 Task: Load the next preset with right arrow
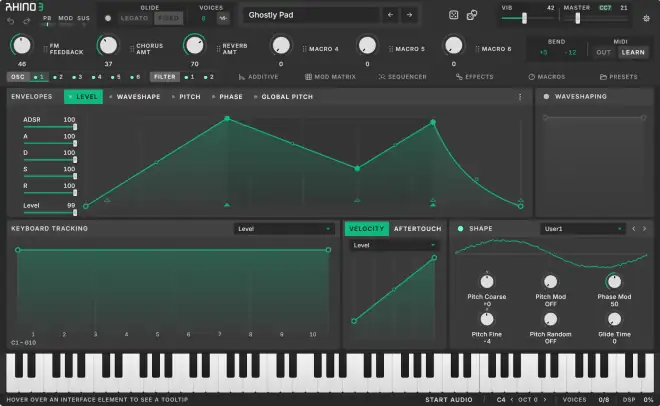click(409, 15)
